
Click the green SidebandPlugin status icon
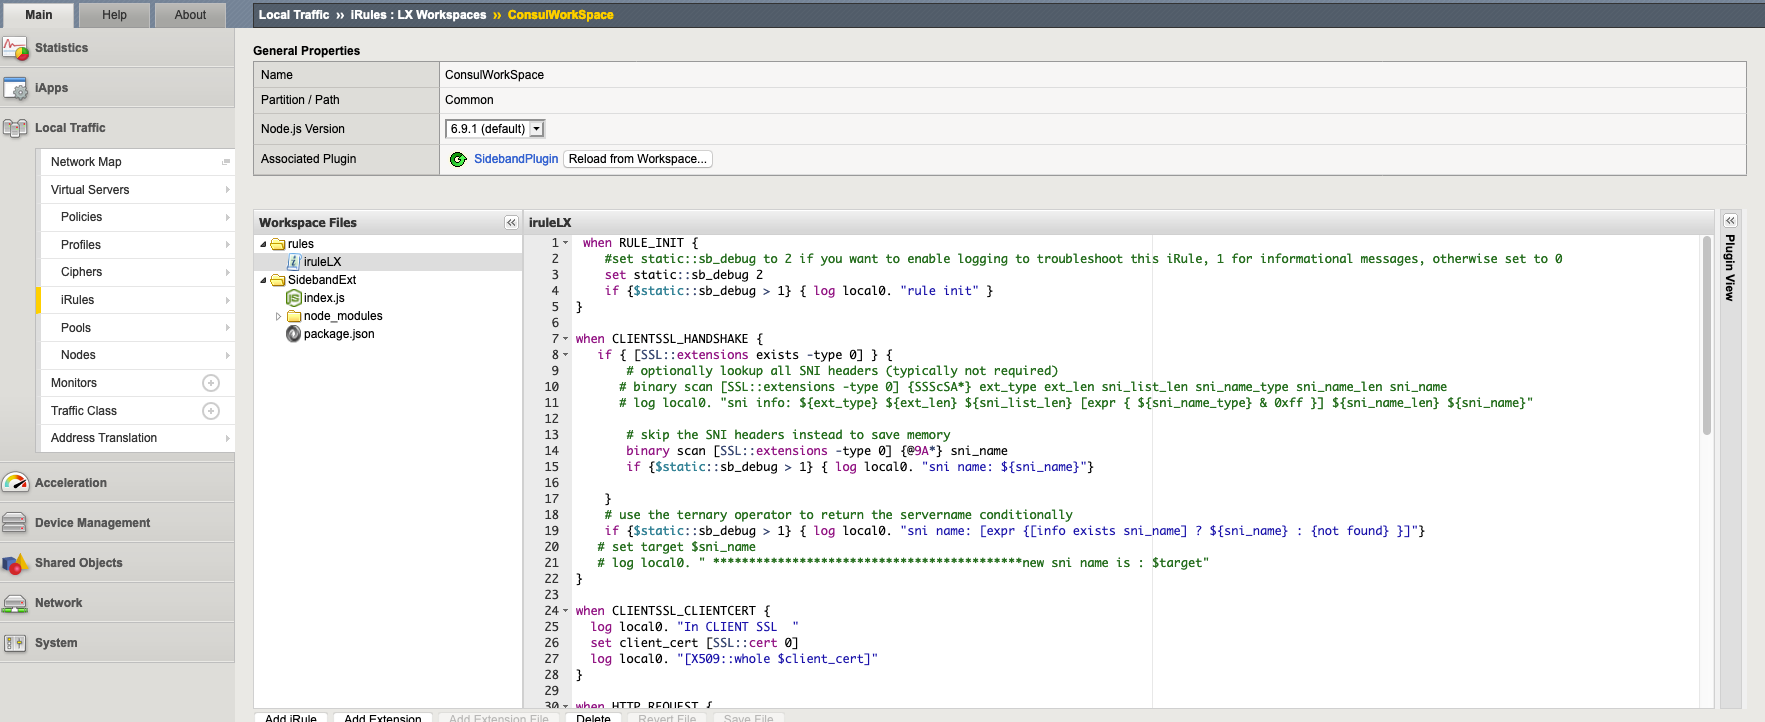(458, 159)
